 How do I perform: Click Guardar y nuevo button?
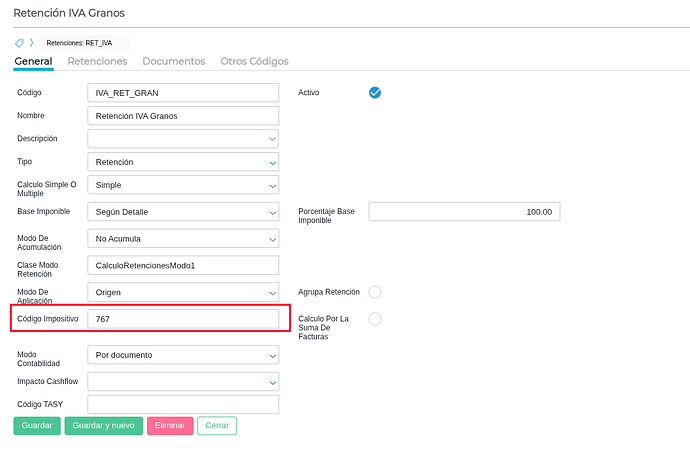coord(103,425)
